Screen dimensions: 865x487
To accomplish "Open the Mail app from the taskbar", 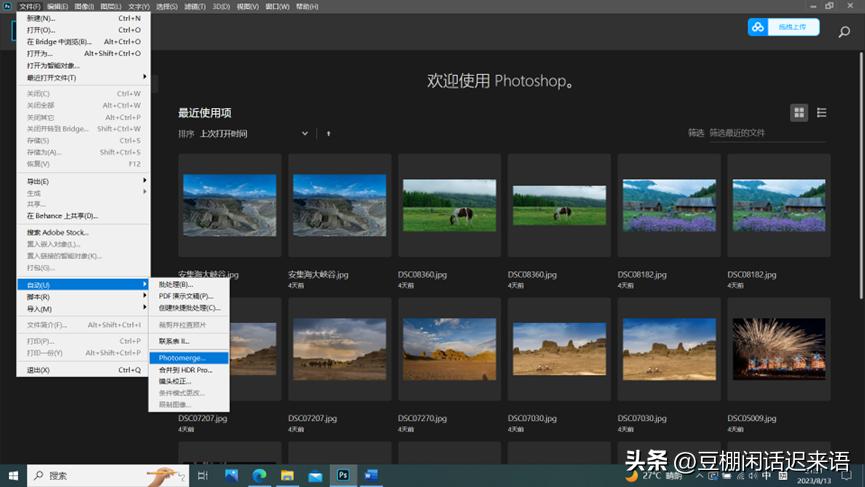I will [314, 475].
